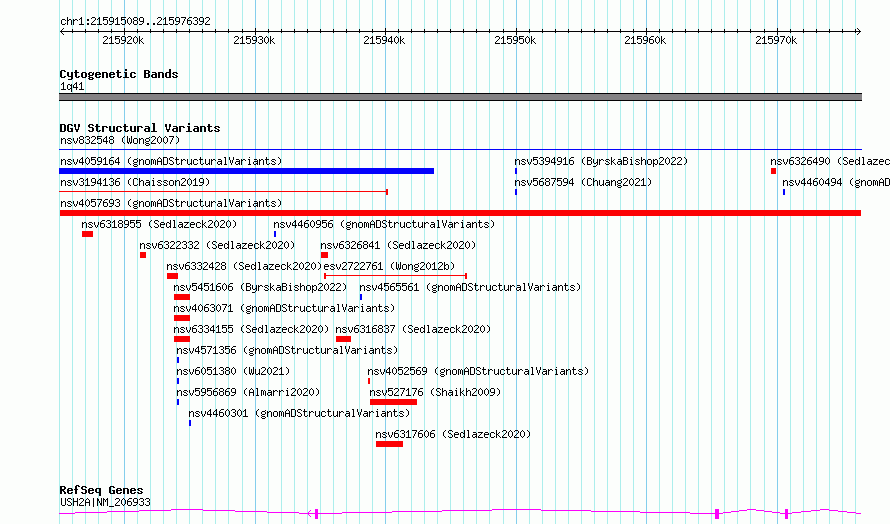This screenshot has height=524, width=890.
Task: Click the chr1:215915089..215976392 coordinate label
Action: pyautogui.click(x=135, y=21)
